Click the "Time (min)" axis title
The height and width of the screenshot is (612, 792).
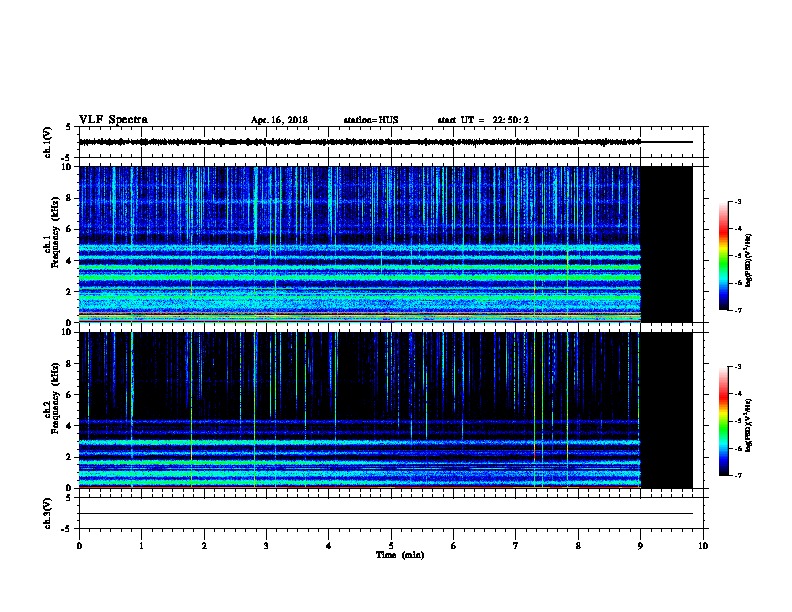point(400,555)
